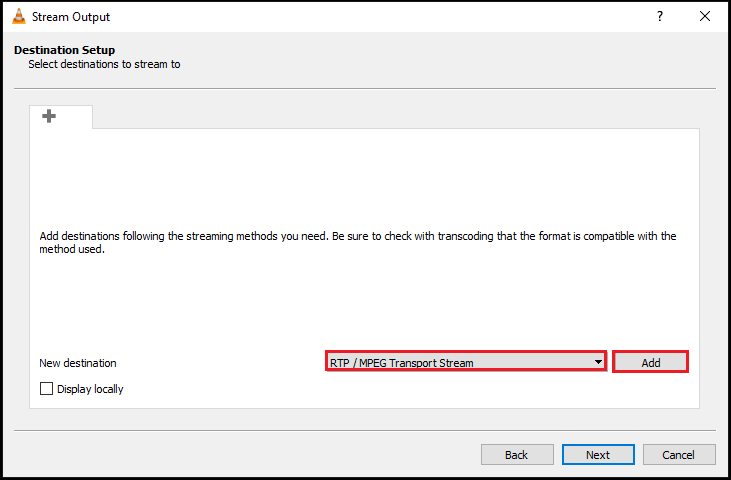Click empty tab bar right of plus tab
Viewport: 731px width, 480px height.
pyautogui.click(x=400, y=116)
